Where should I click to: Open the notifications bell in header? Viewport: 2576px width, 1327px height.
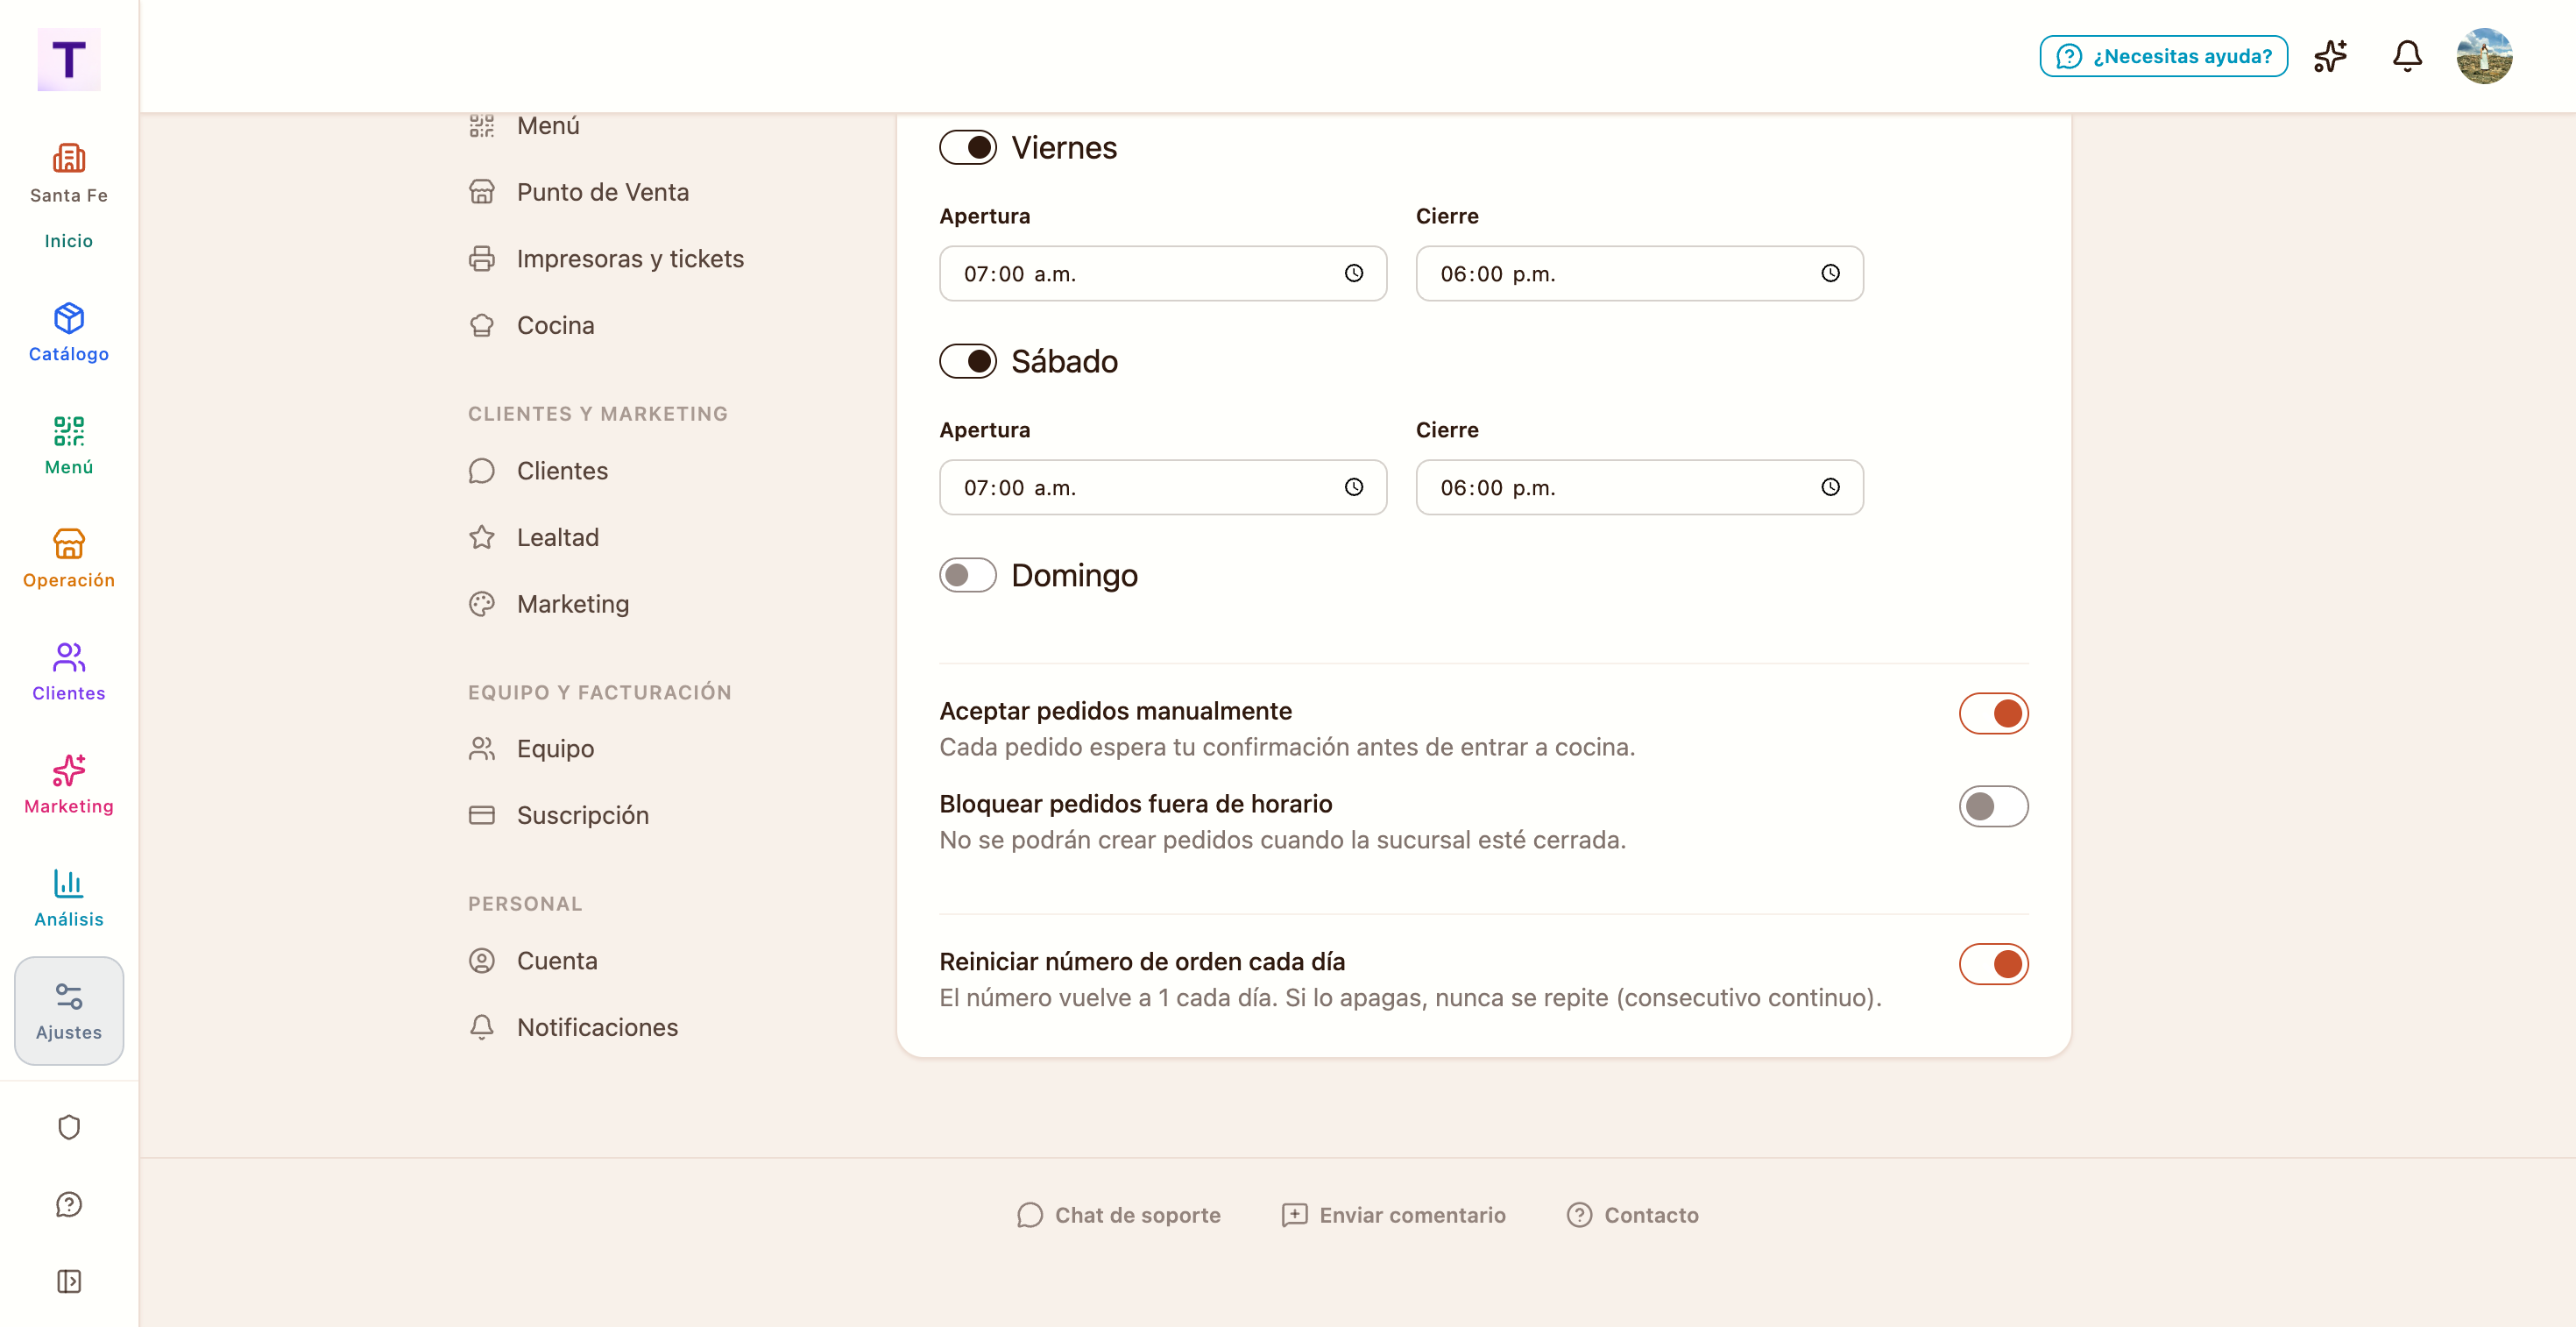coord(2406,56)
